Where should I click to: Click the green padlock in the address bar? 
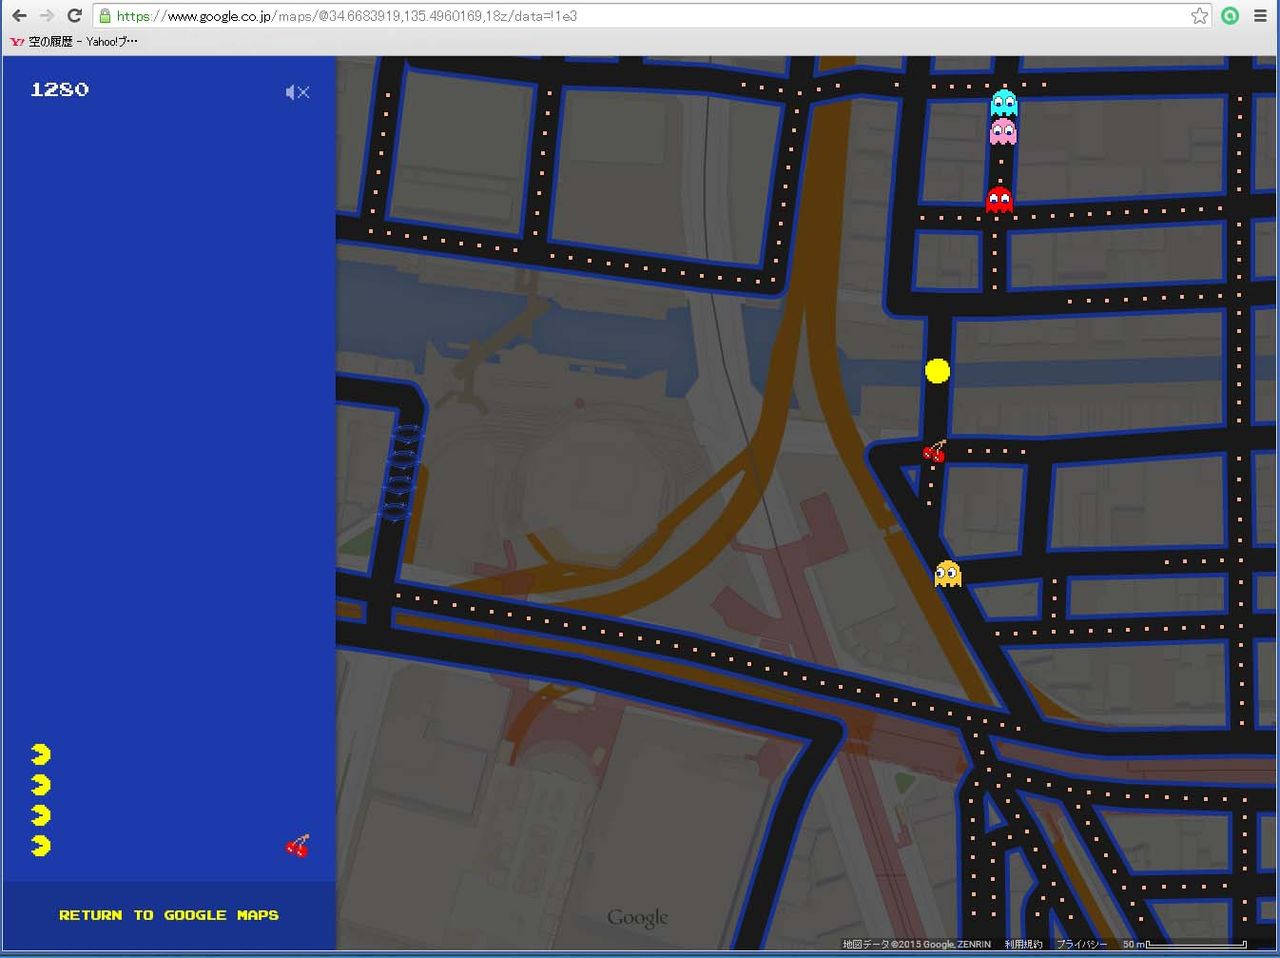pyautogui.click(x=104, y=16)
